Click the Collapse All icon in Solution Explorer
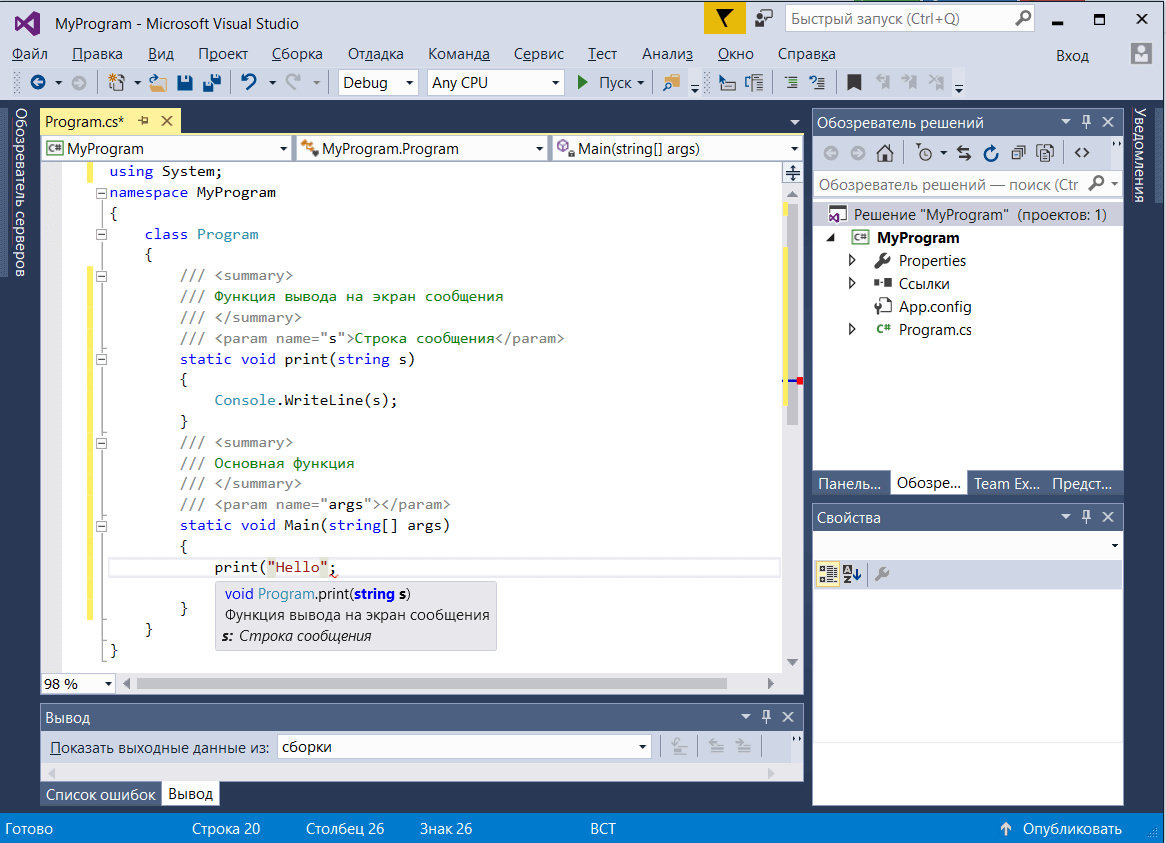Image resolution: width=1166 pixels, height=843 pixels. (1018, 153)
